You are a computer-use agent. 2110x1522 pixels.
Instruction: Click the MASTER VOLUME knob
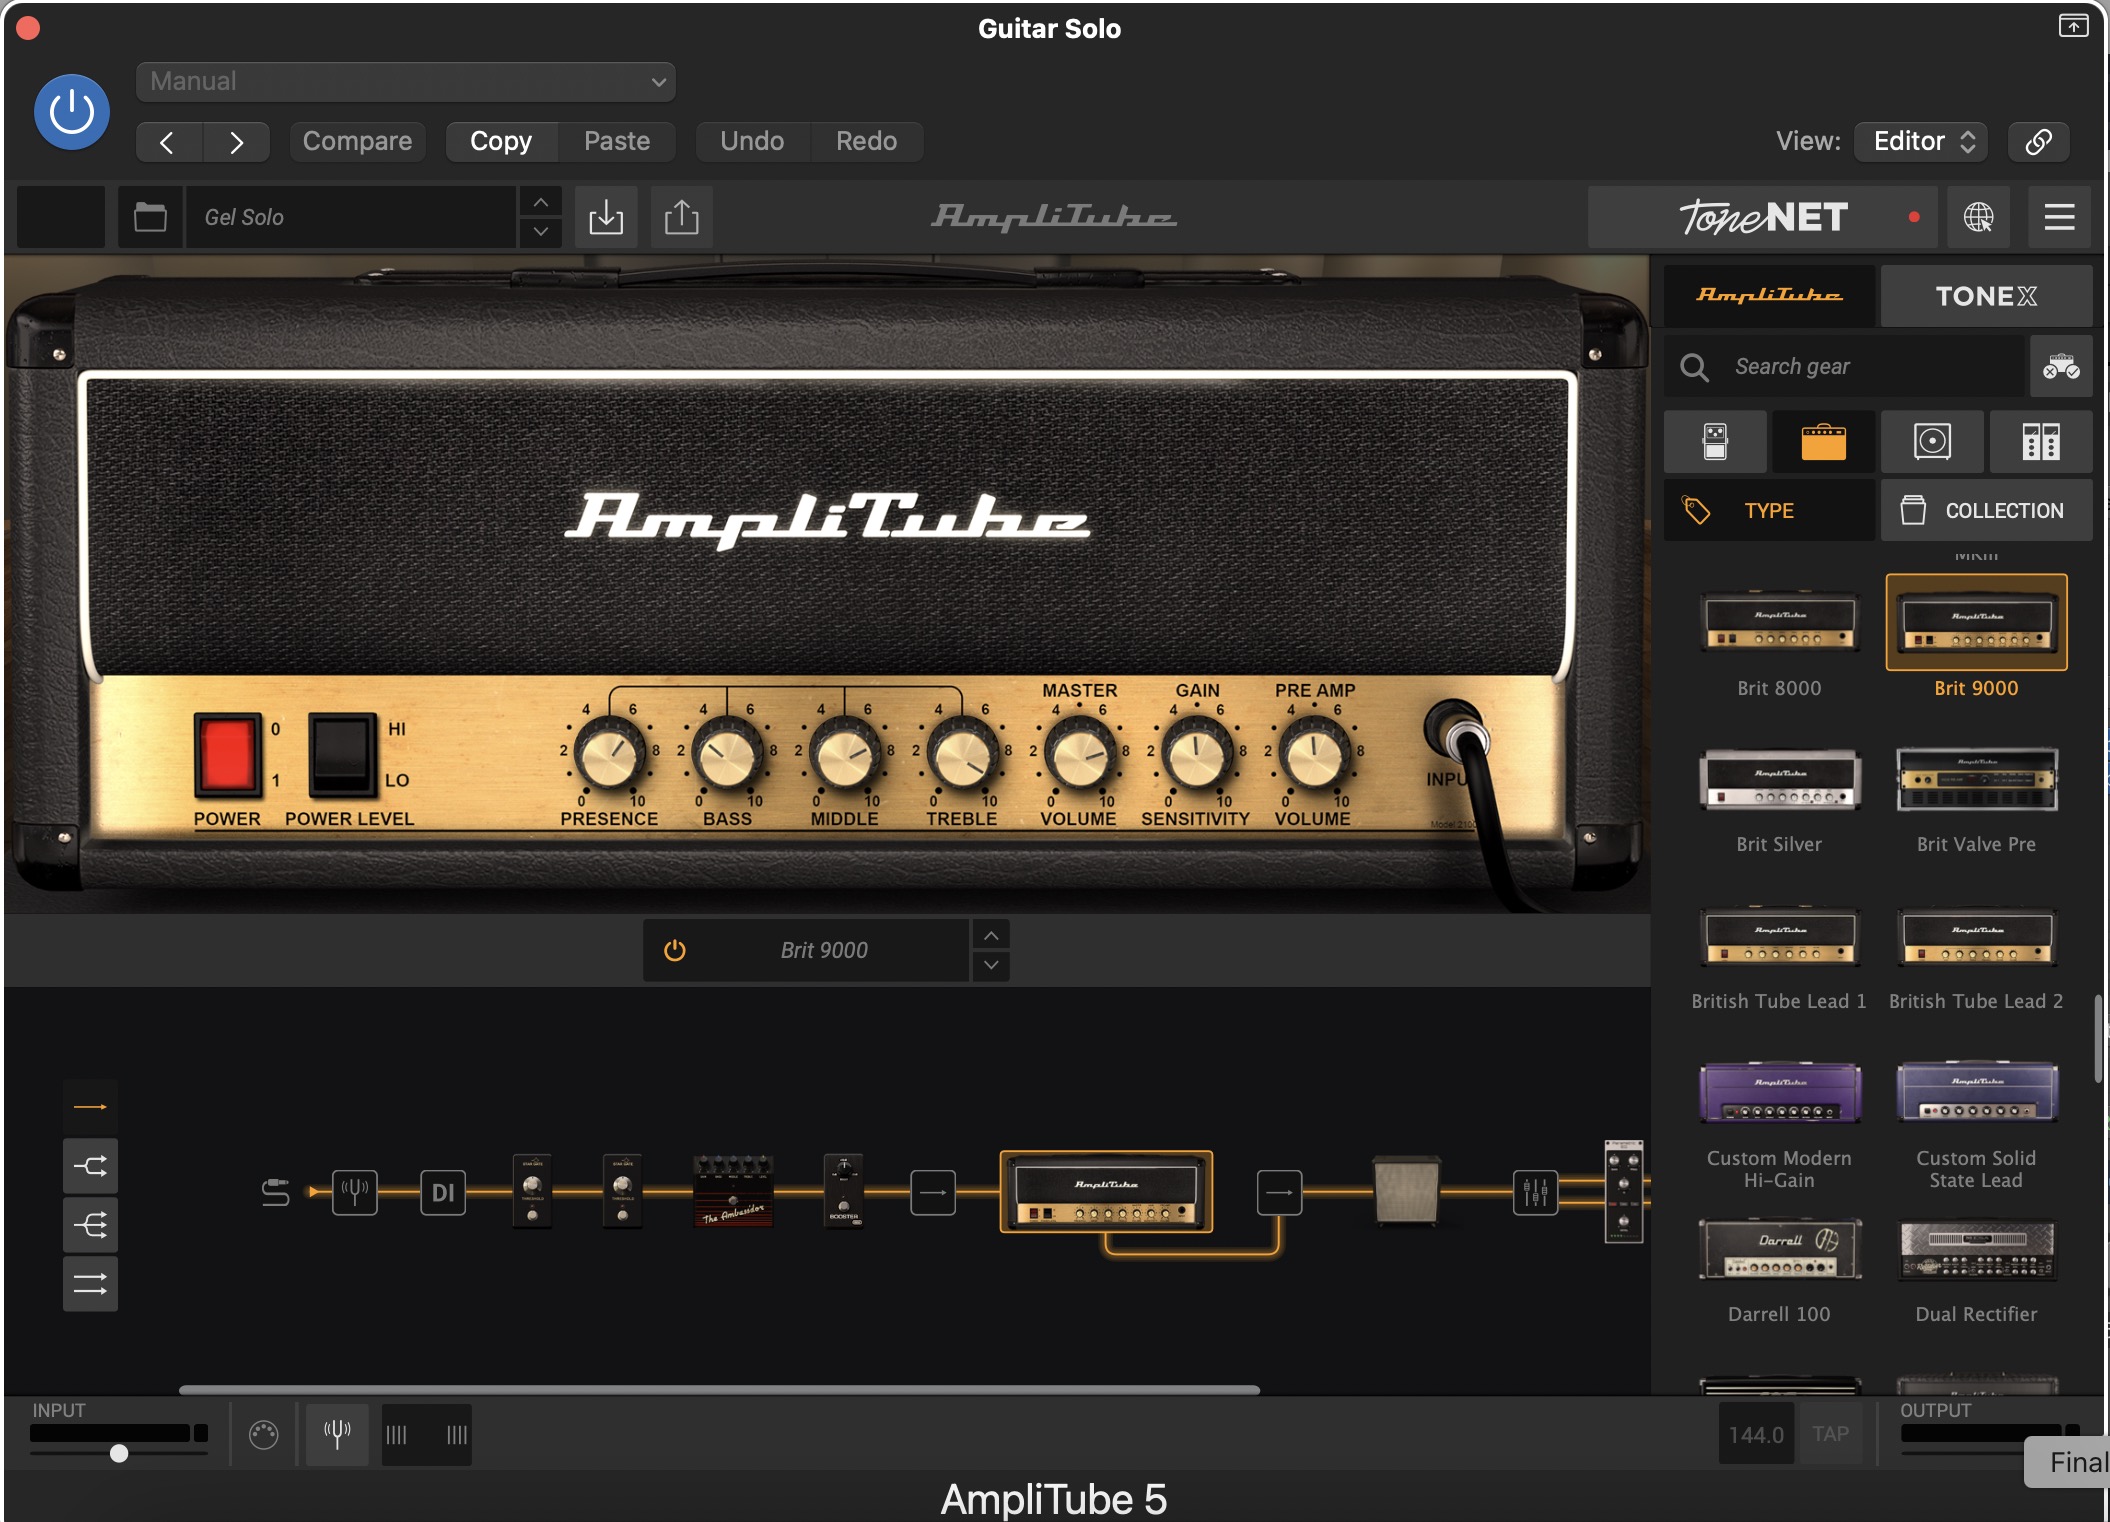click(1079, 756)
